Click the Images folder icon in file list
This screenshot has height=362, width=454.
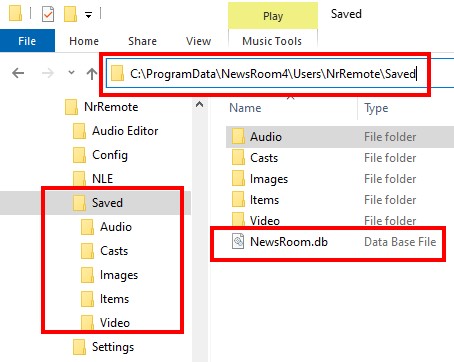point(238,179)
